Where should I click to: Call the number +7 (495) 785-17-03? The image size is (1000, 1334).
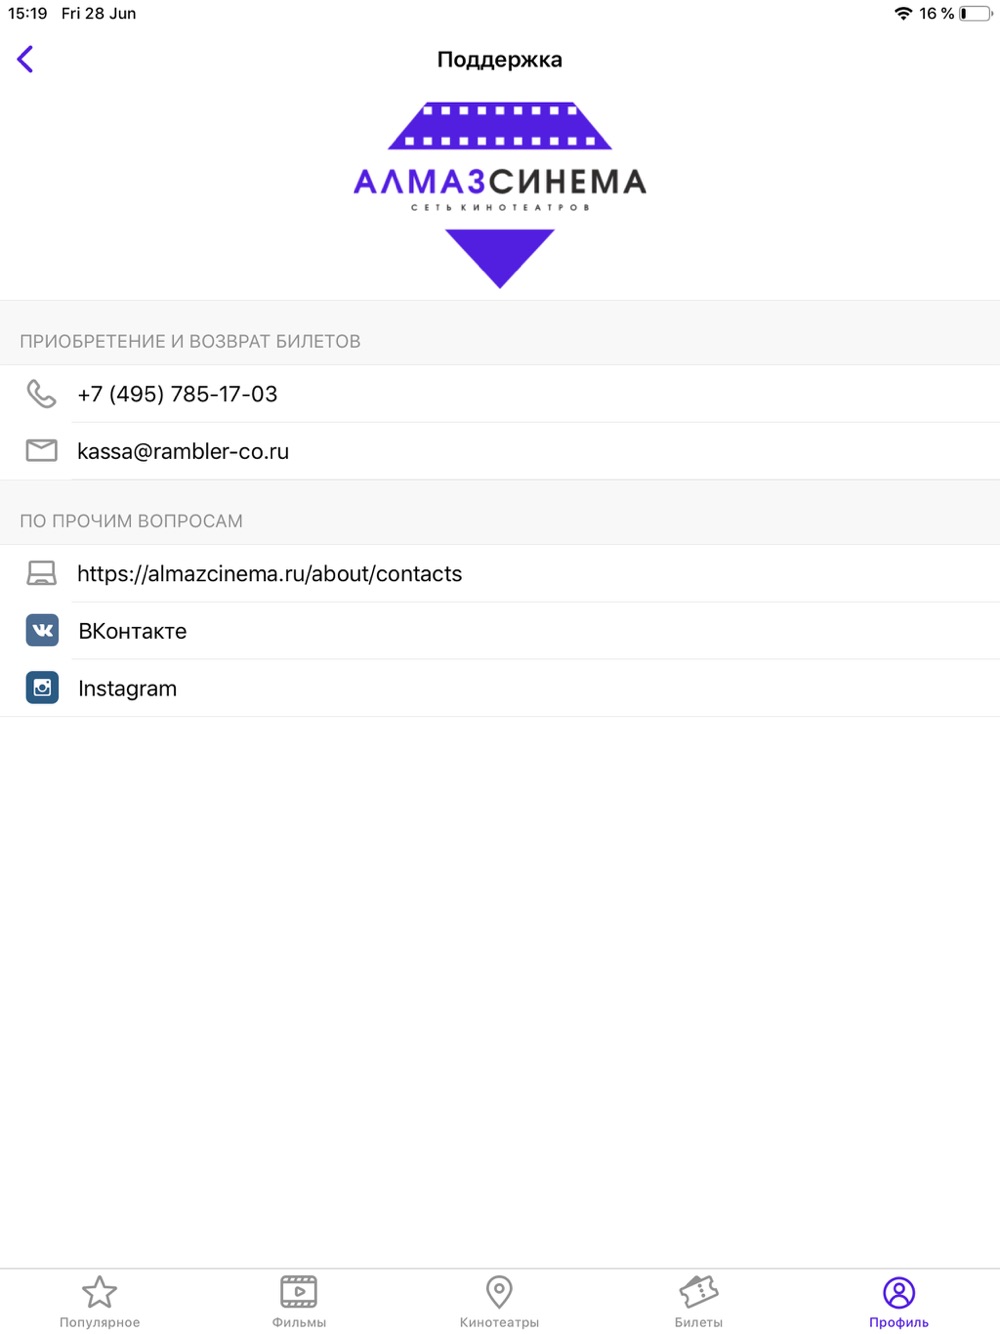[x=178, y=394]
